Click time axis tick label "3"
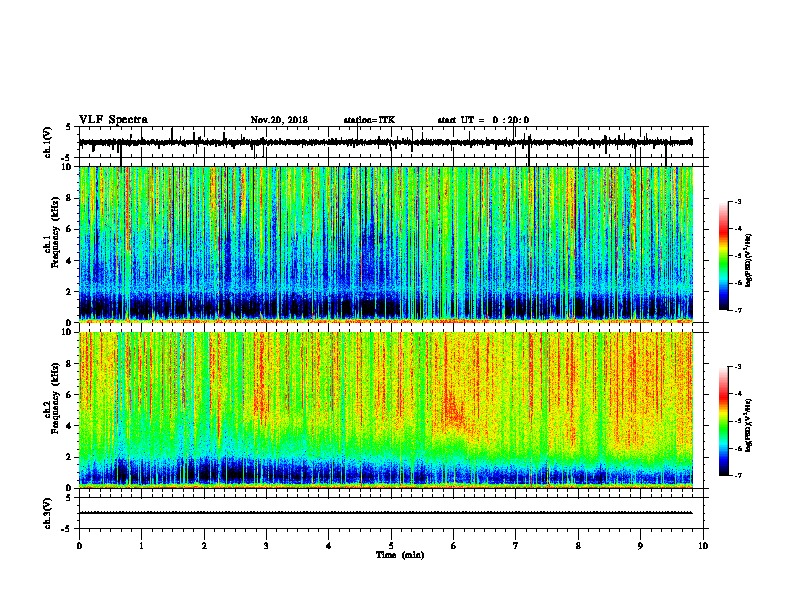The width and height of the screenshot is (792, 612). point(266,546)
